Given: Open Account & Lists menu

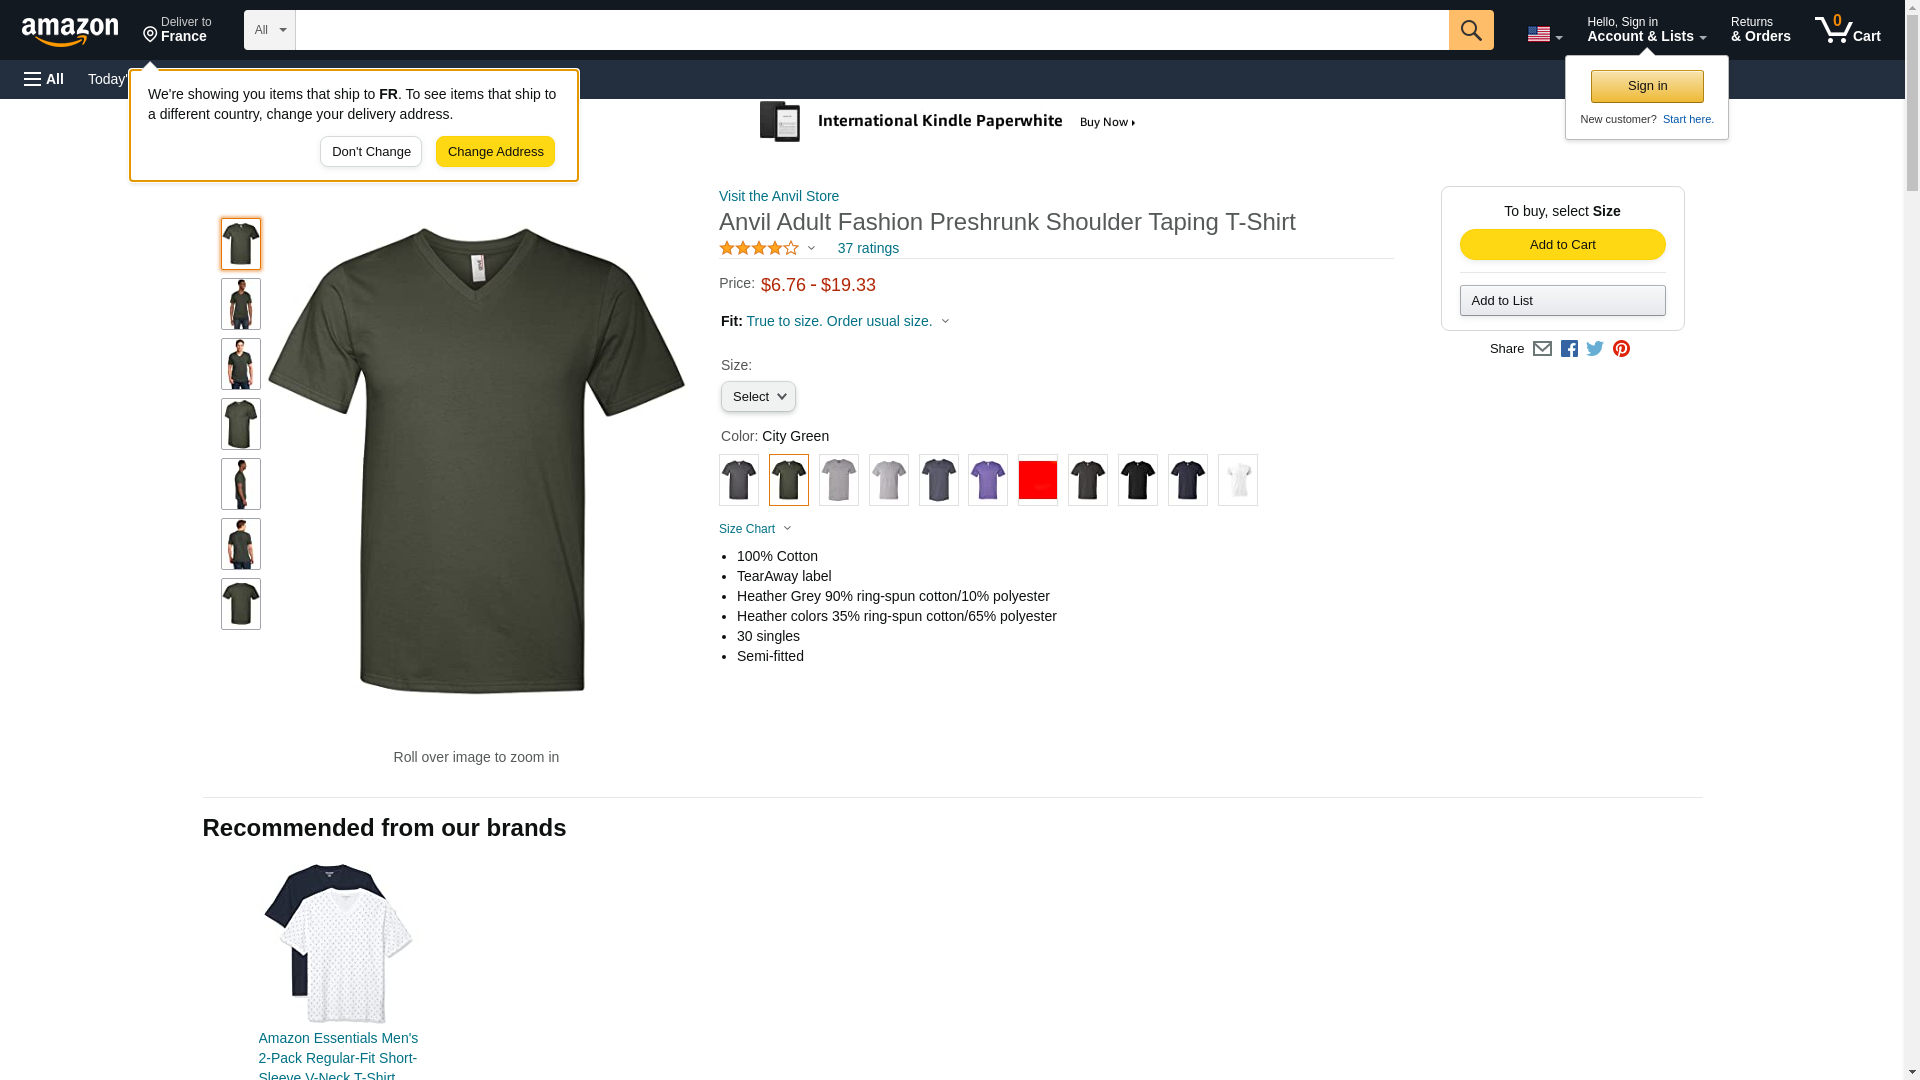Looking at the screenshot, I should (1646, 30).
